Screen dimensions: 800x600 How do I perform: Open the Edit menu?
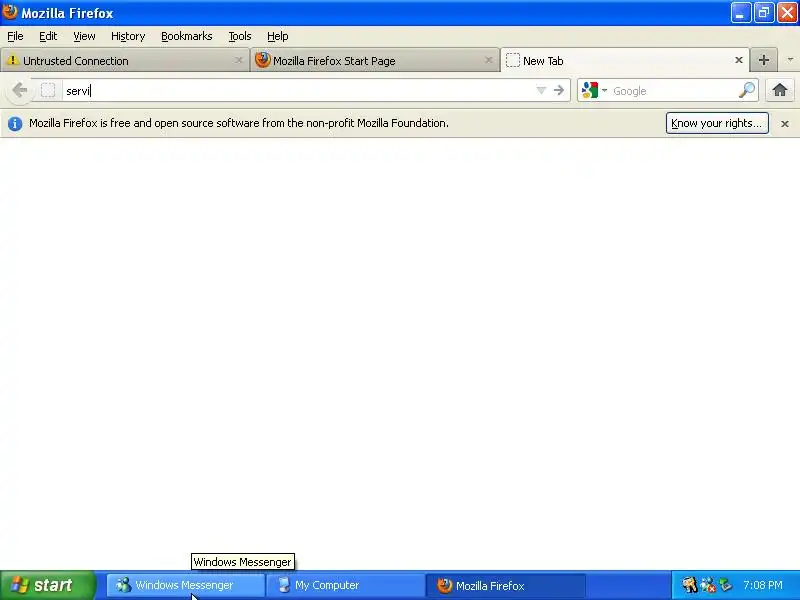48,36
